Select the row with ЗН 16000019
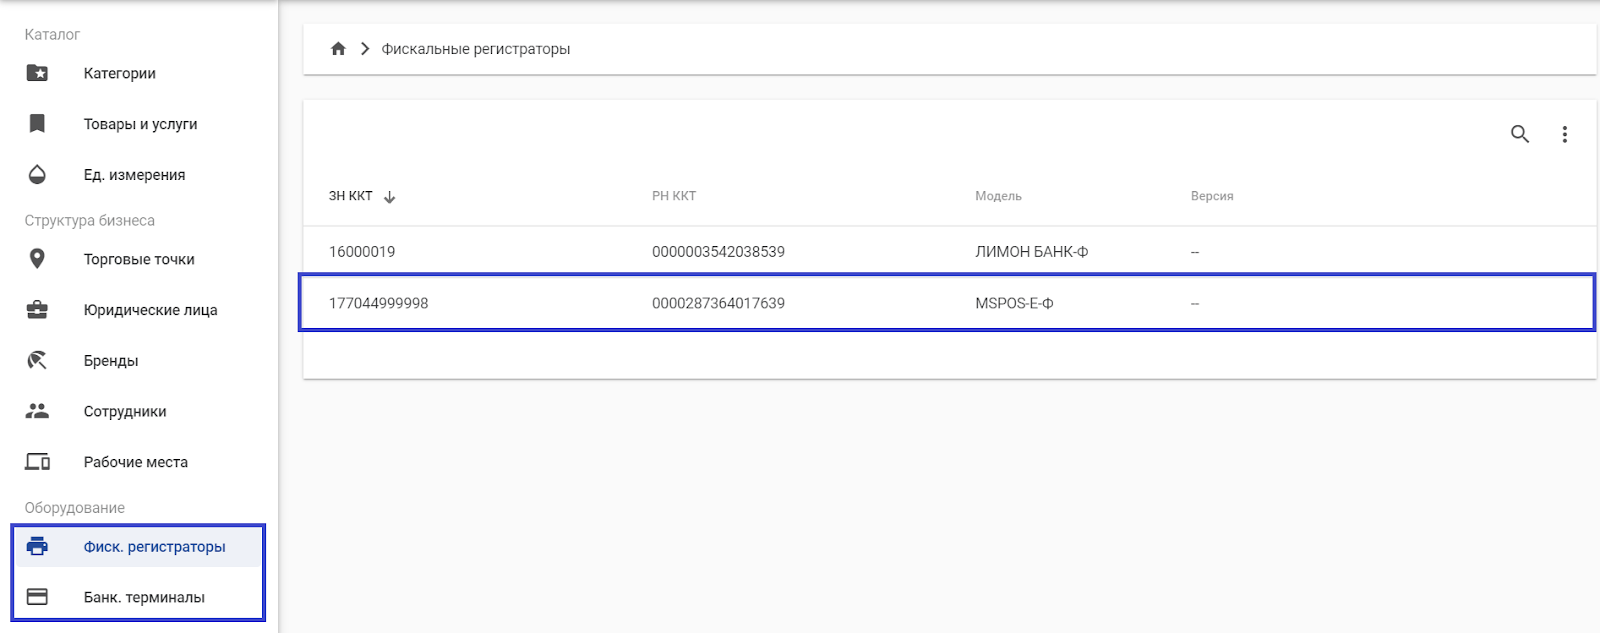 click(362, 252)
